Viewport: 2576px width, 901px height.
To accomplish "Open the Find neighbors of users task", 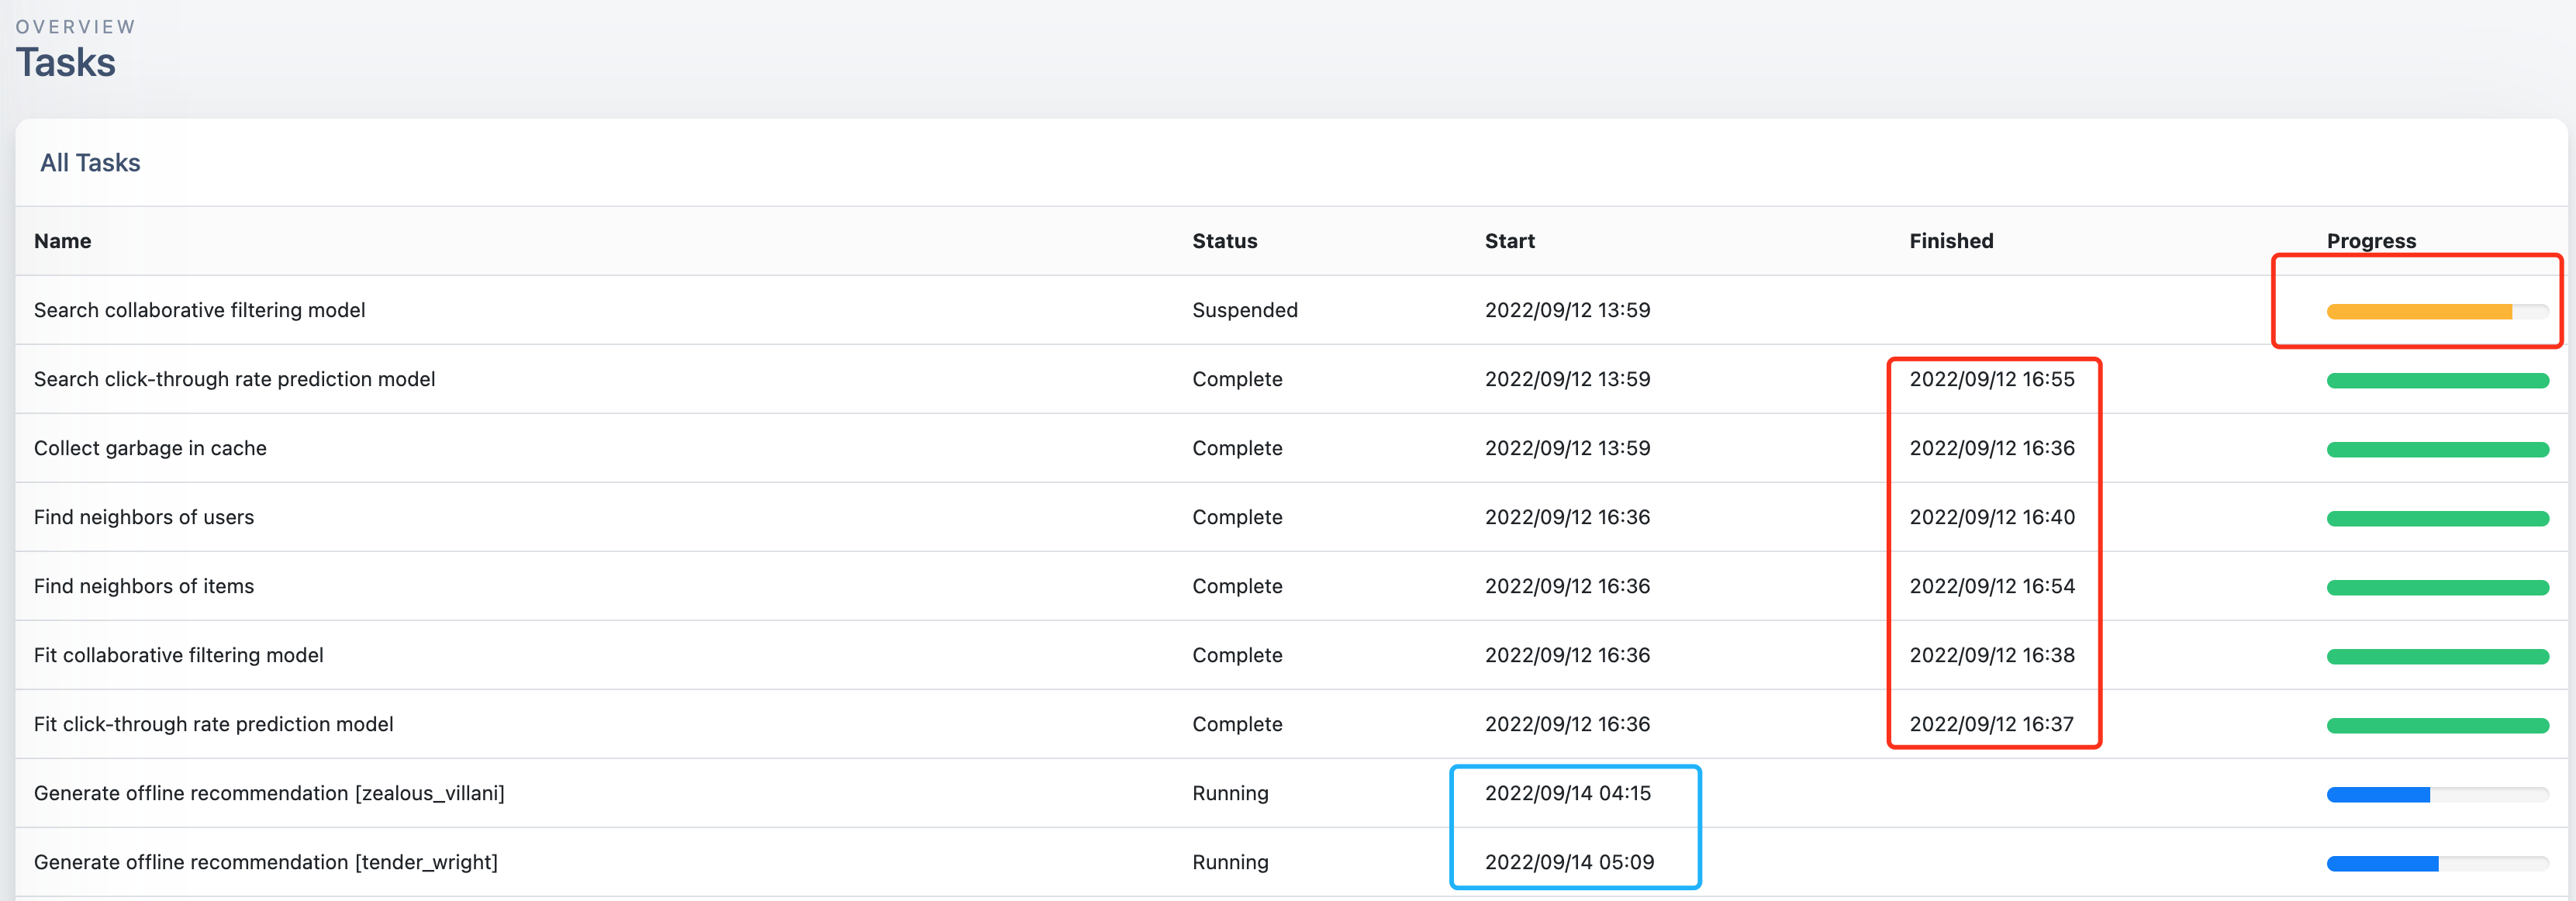I will pos(144,517).
